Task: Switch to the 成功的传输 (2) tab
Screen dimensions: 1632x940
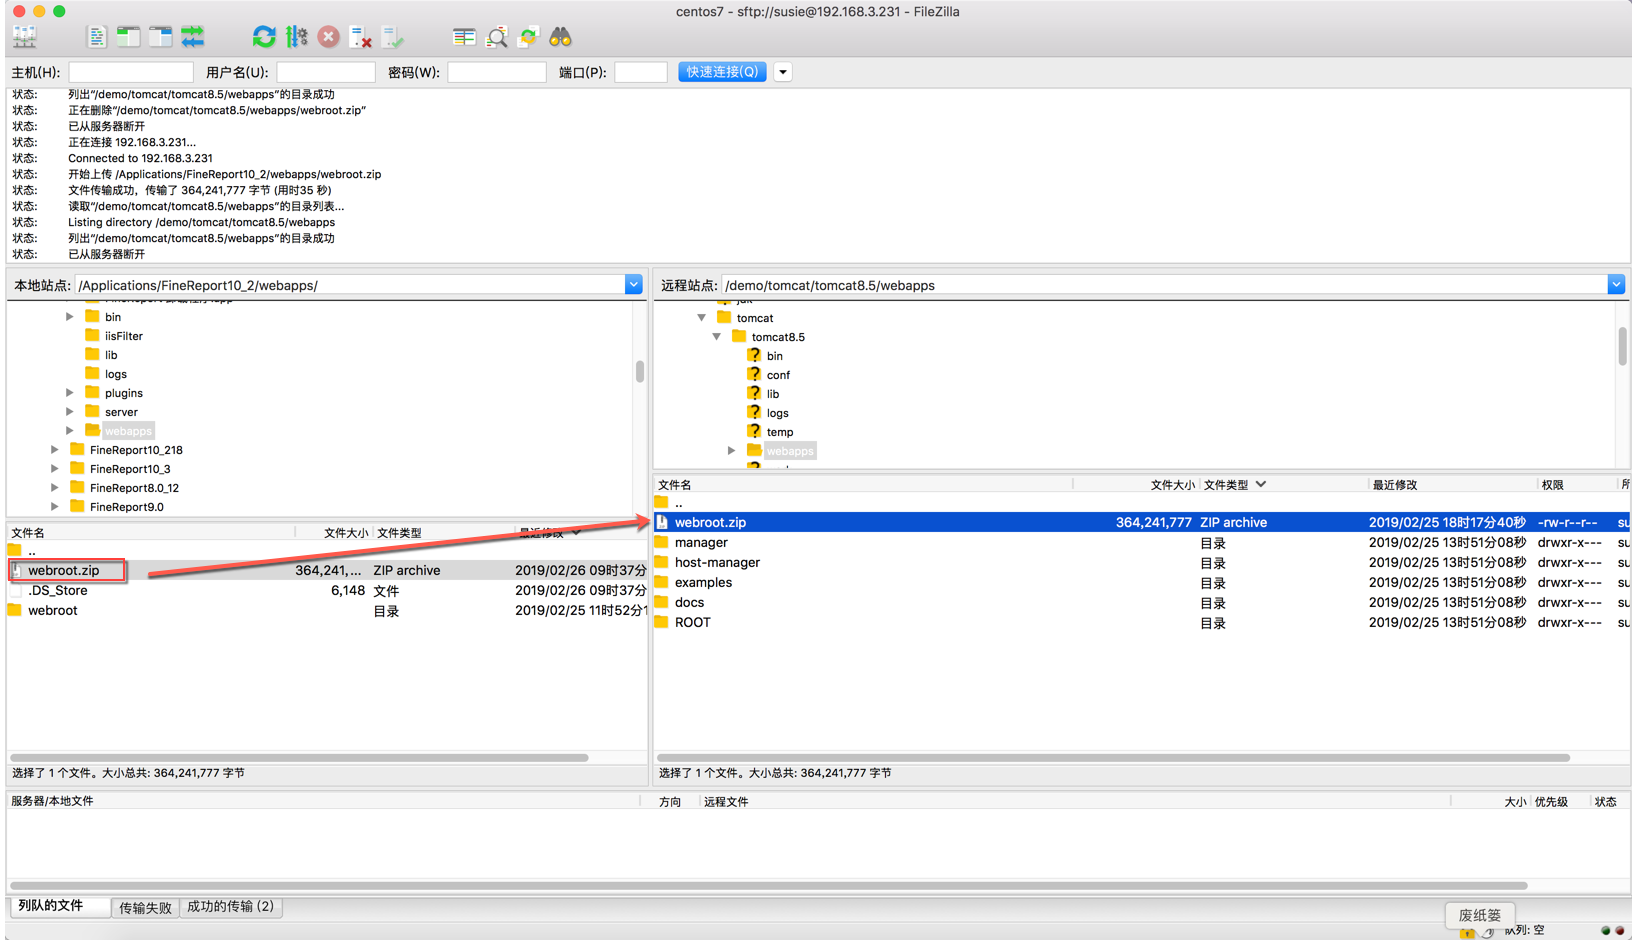Action: 230,906
